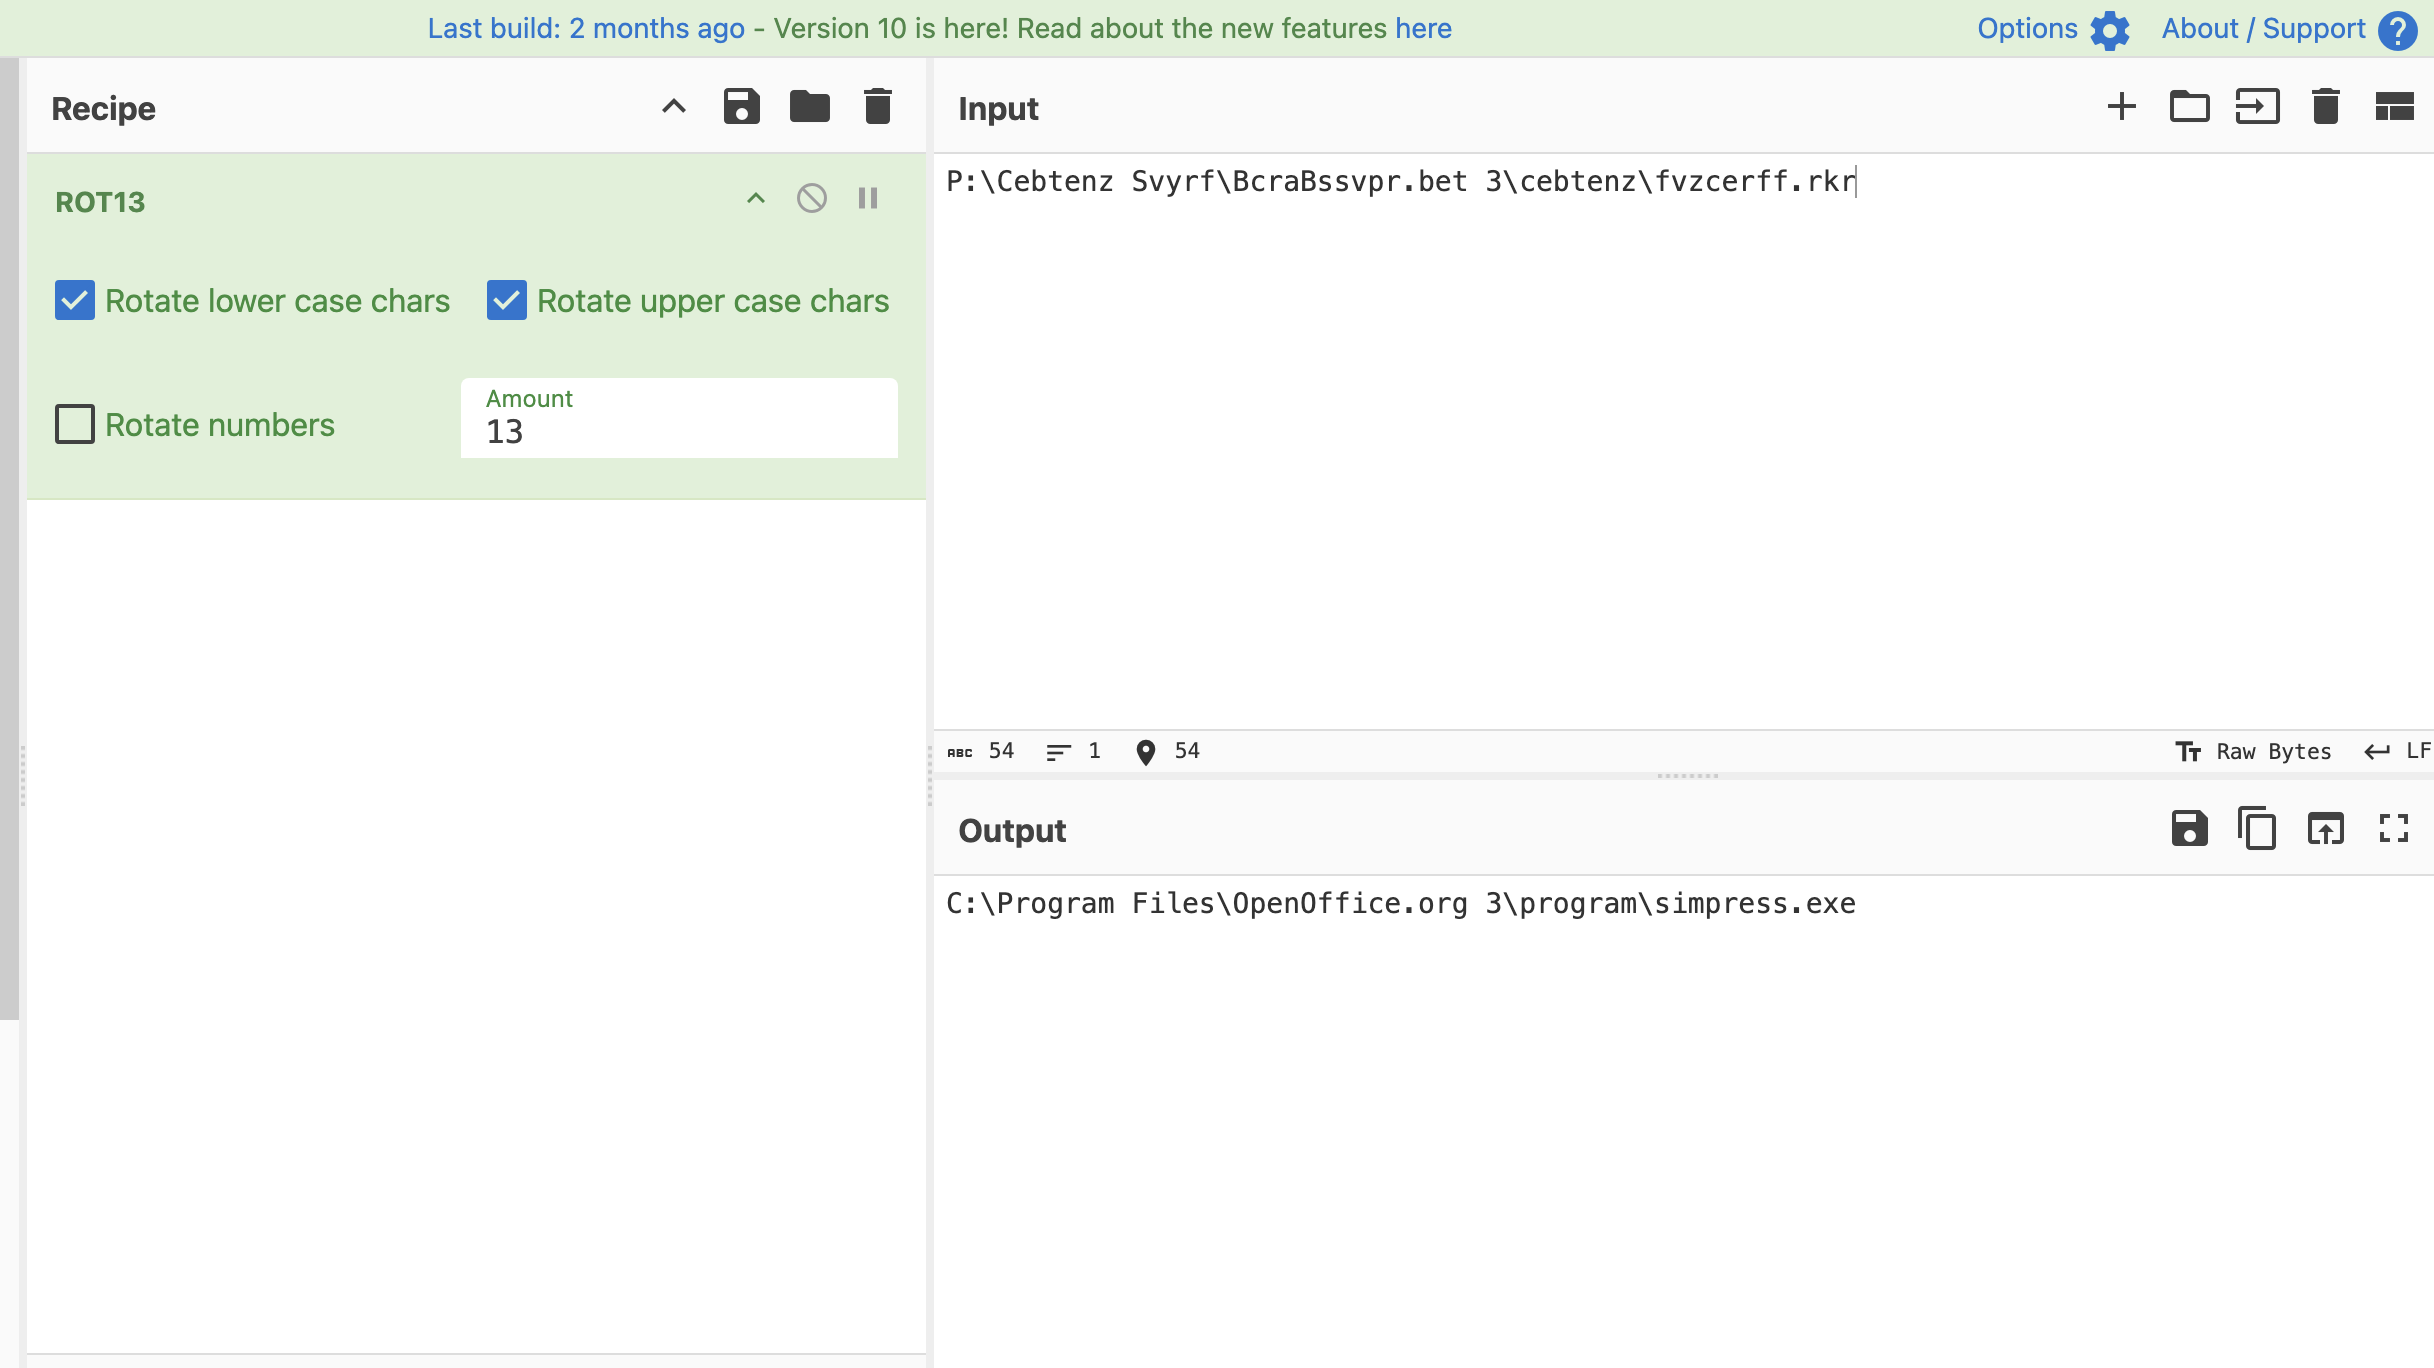Save the output to a file
This screenshot has height=1368, width=2434.
(2189, 829)
